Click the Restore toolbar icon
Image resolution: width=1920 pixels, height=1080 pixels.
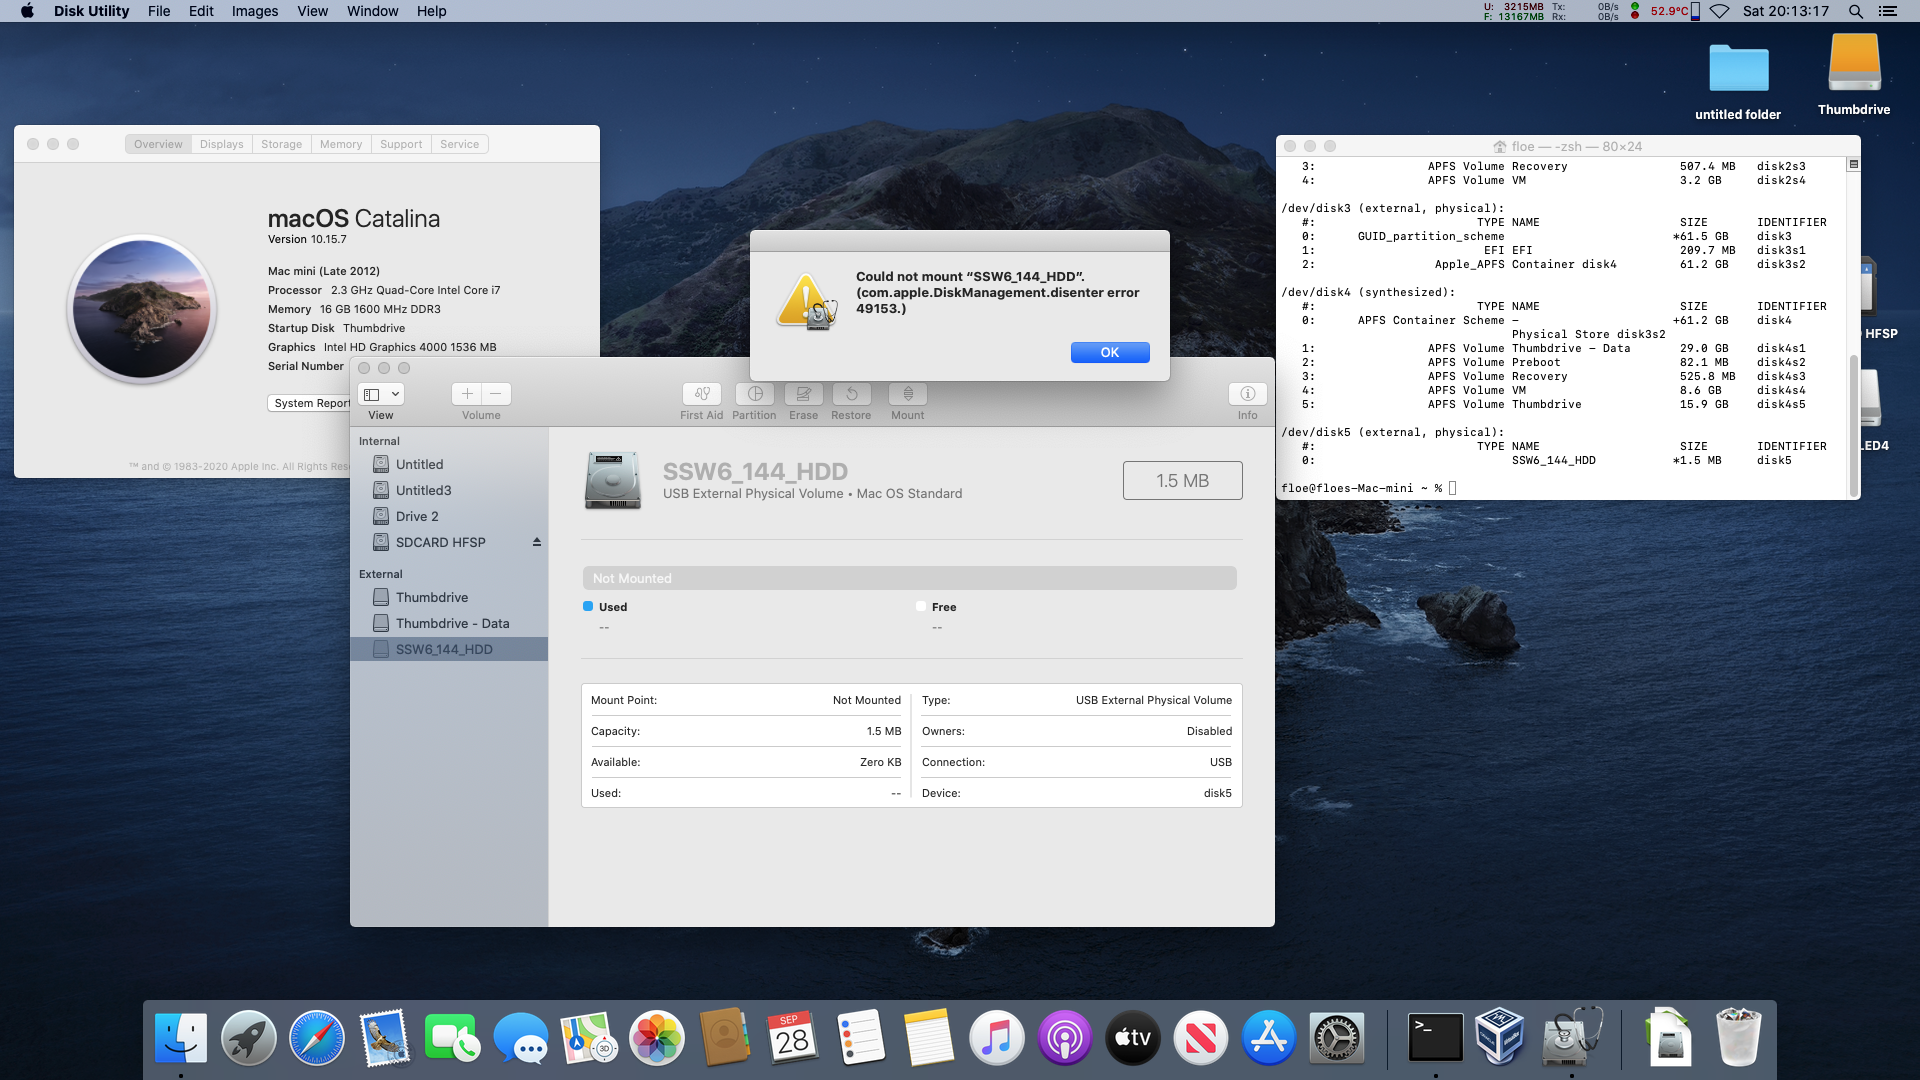coord(851,394)
